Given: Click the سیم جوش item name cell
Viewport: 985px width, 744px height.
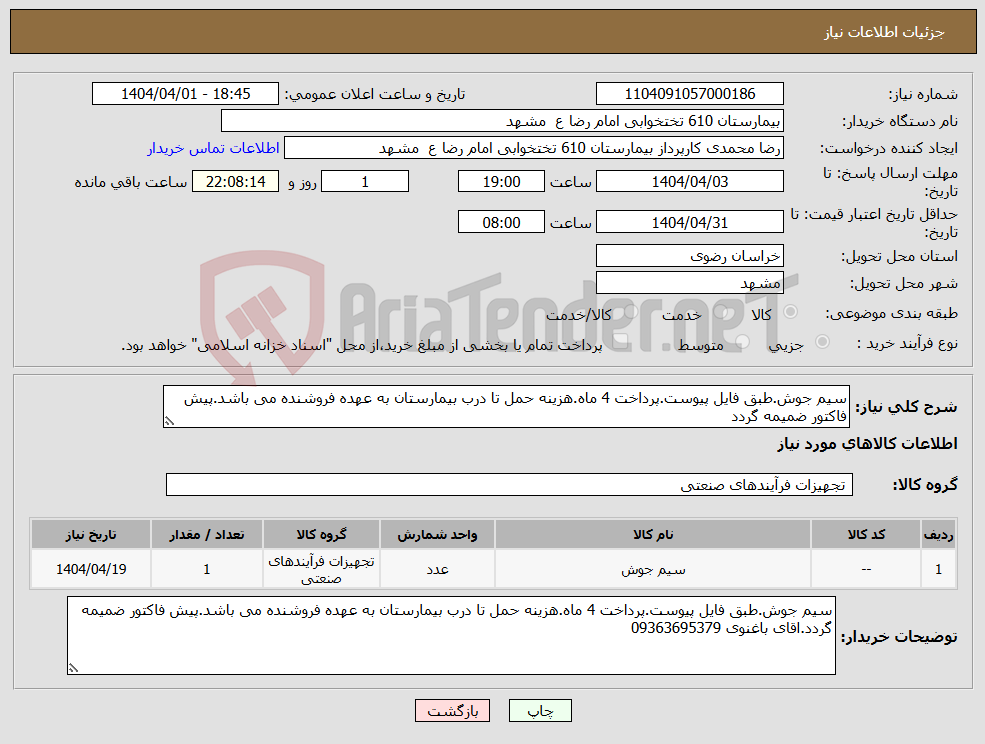Looking at the screenshot, I should tap(653, 569).
